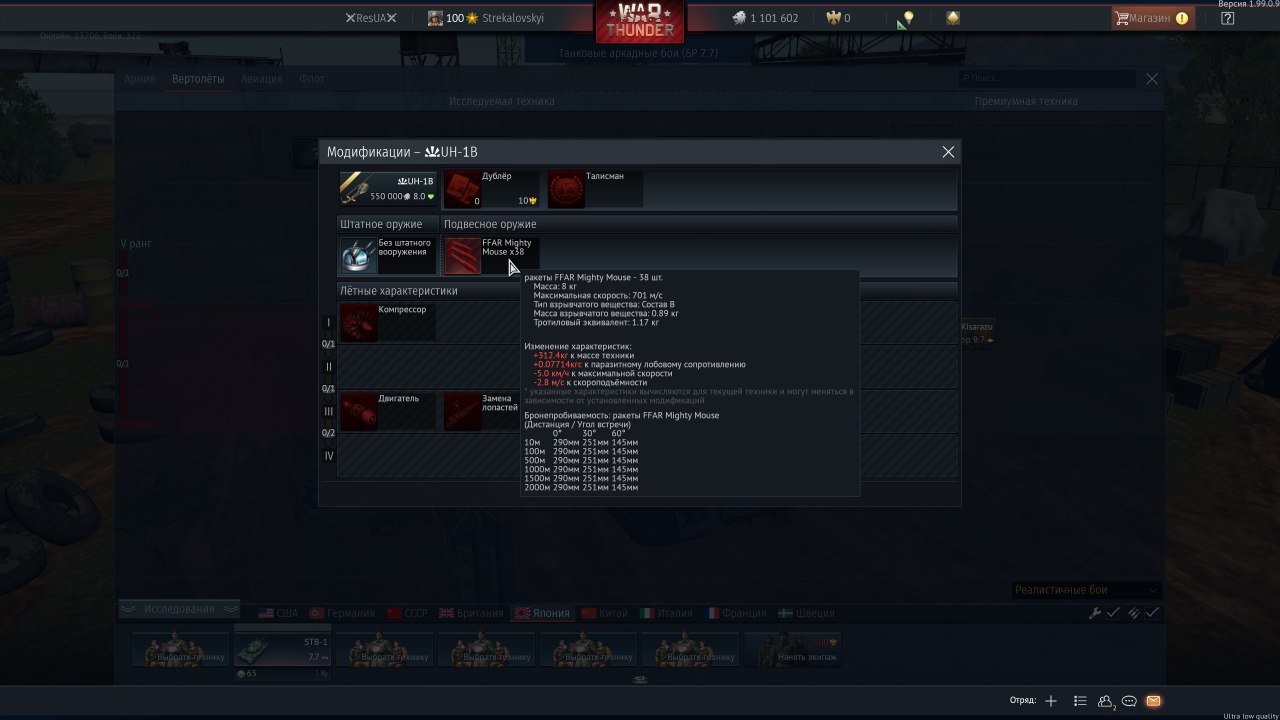This screenshot has height=720, width=1280.
Task: Open the orange mail envelope icon
Action: tap(1153, 701)
